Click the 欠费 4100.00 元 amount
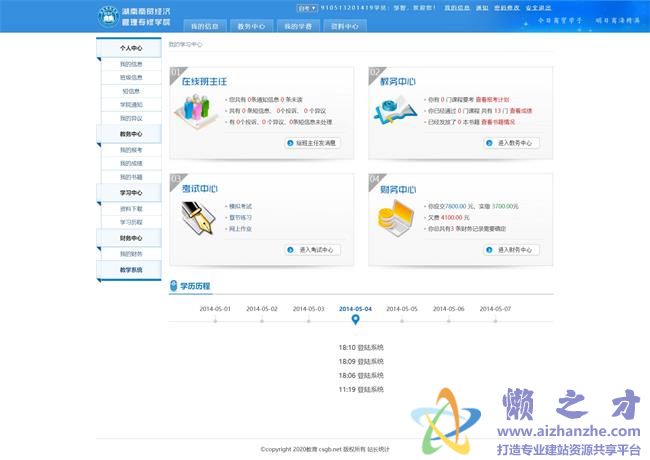 tap(449, 218)
